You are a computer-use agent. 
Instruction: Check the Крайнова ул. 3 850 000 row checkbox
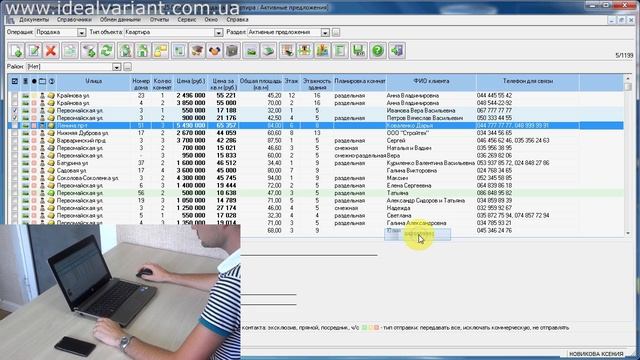click(x=15, y=103)
